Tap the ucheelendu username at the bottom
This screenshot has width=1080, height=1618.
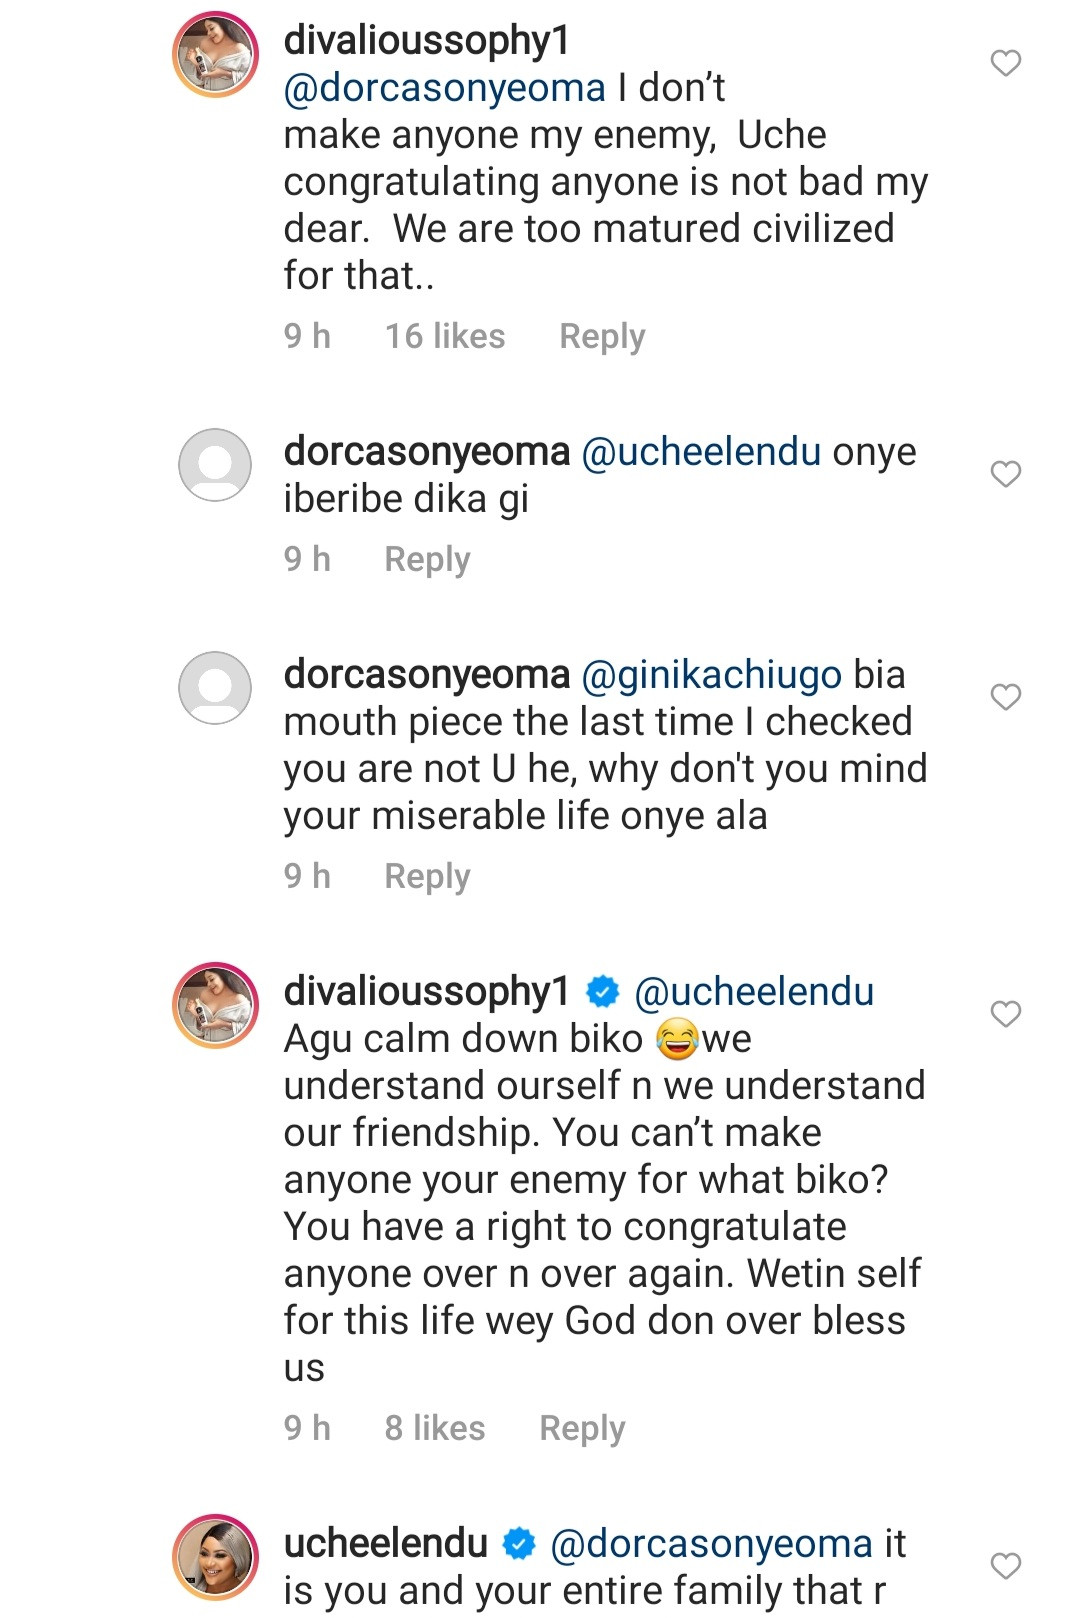tap(386, 1544)
